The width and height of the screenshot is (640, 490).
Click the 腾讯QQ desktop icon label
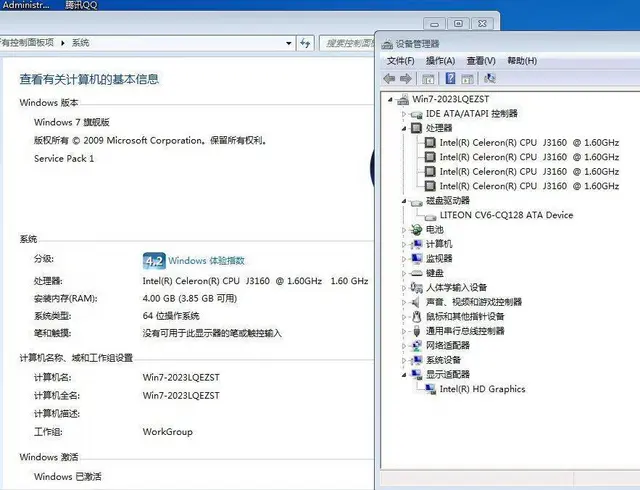tap(81, 5)
